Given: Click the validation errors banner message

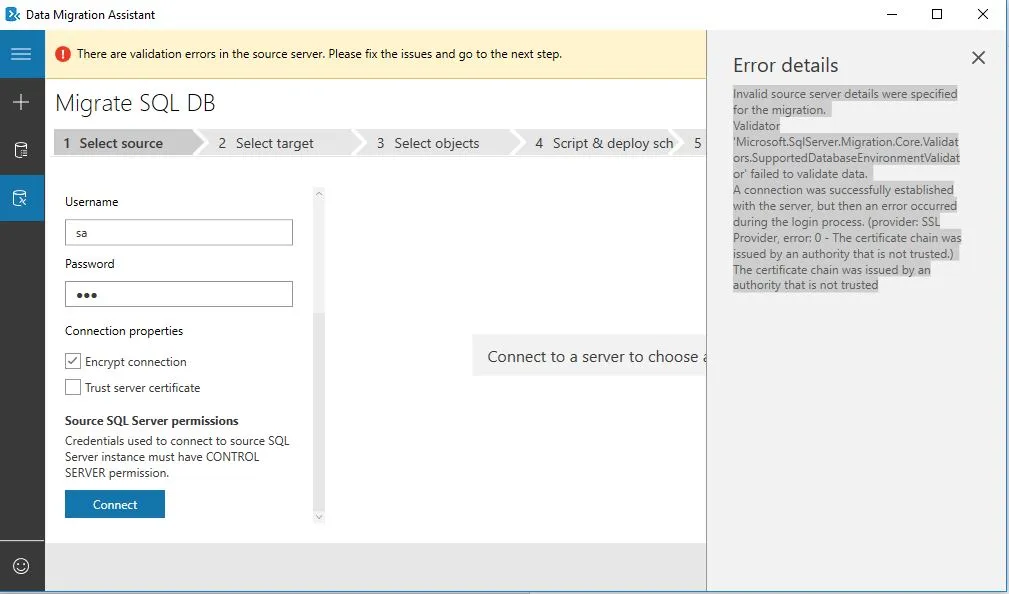Looking at the screenshot, I should [319, 54].
